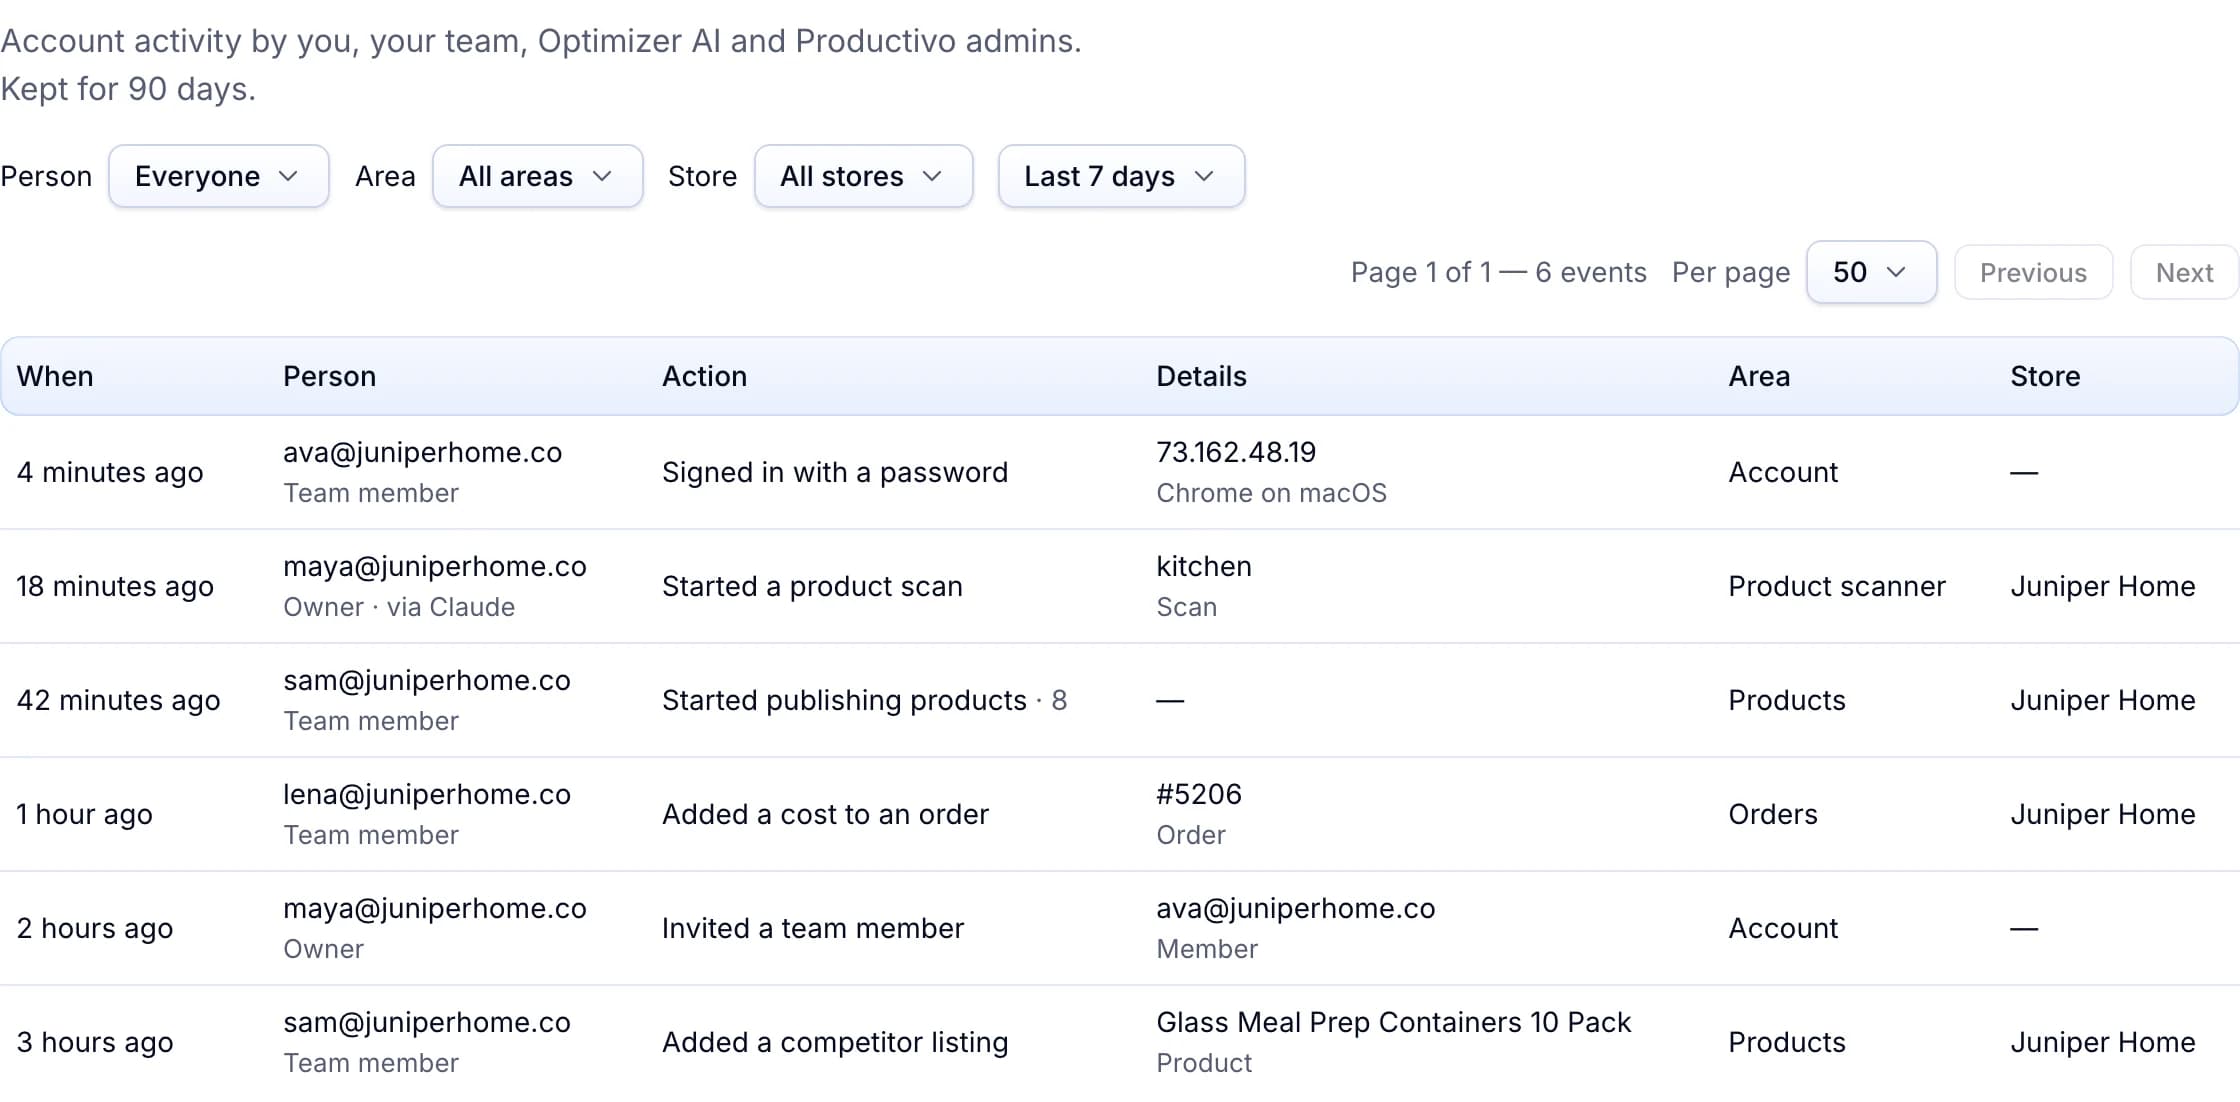Click 'Juniper Home' store in the '1 hour ago' row
Viewport: 2240px width, 1102px height.
coord(2103,814)
